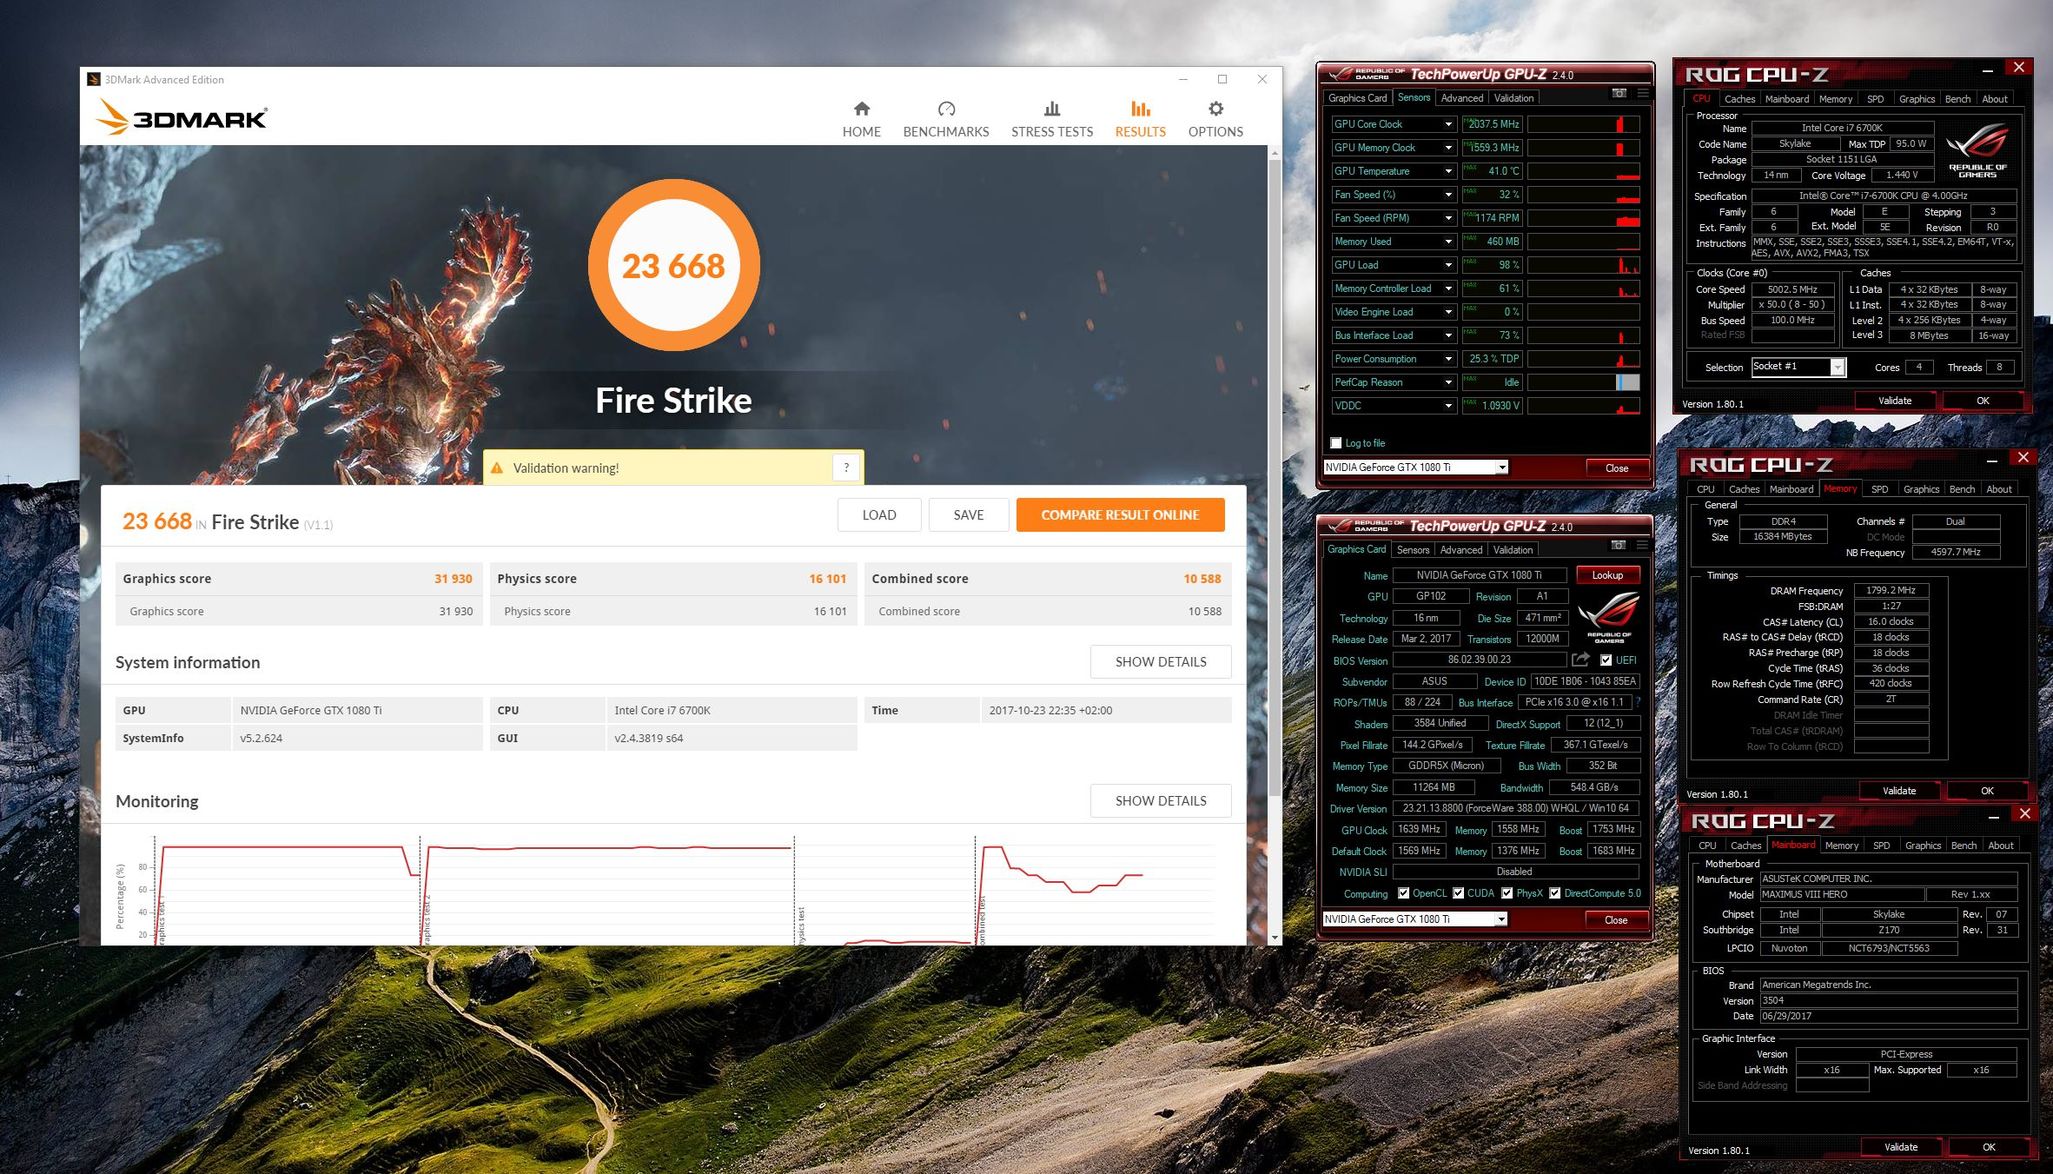Toggle the DirectCompute 5.0 checkbox
This screenshot has height=1174, width=2053.
[x=1555, y=893]
